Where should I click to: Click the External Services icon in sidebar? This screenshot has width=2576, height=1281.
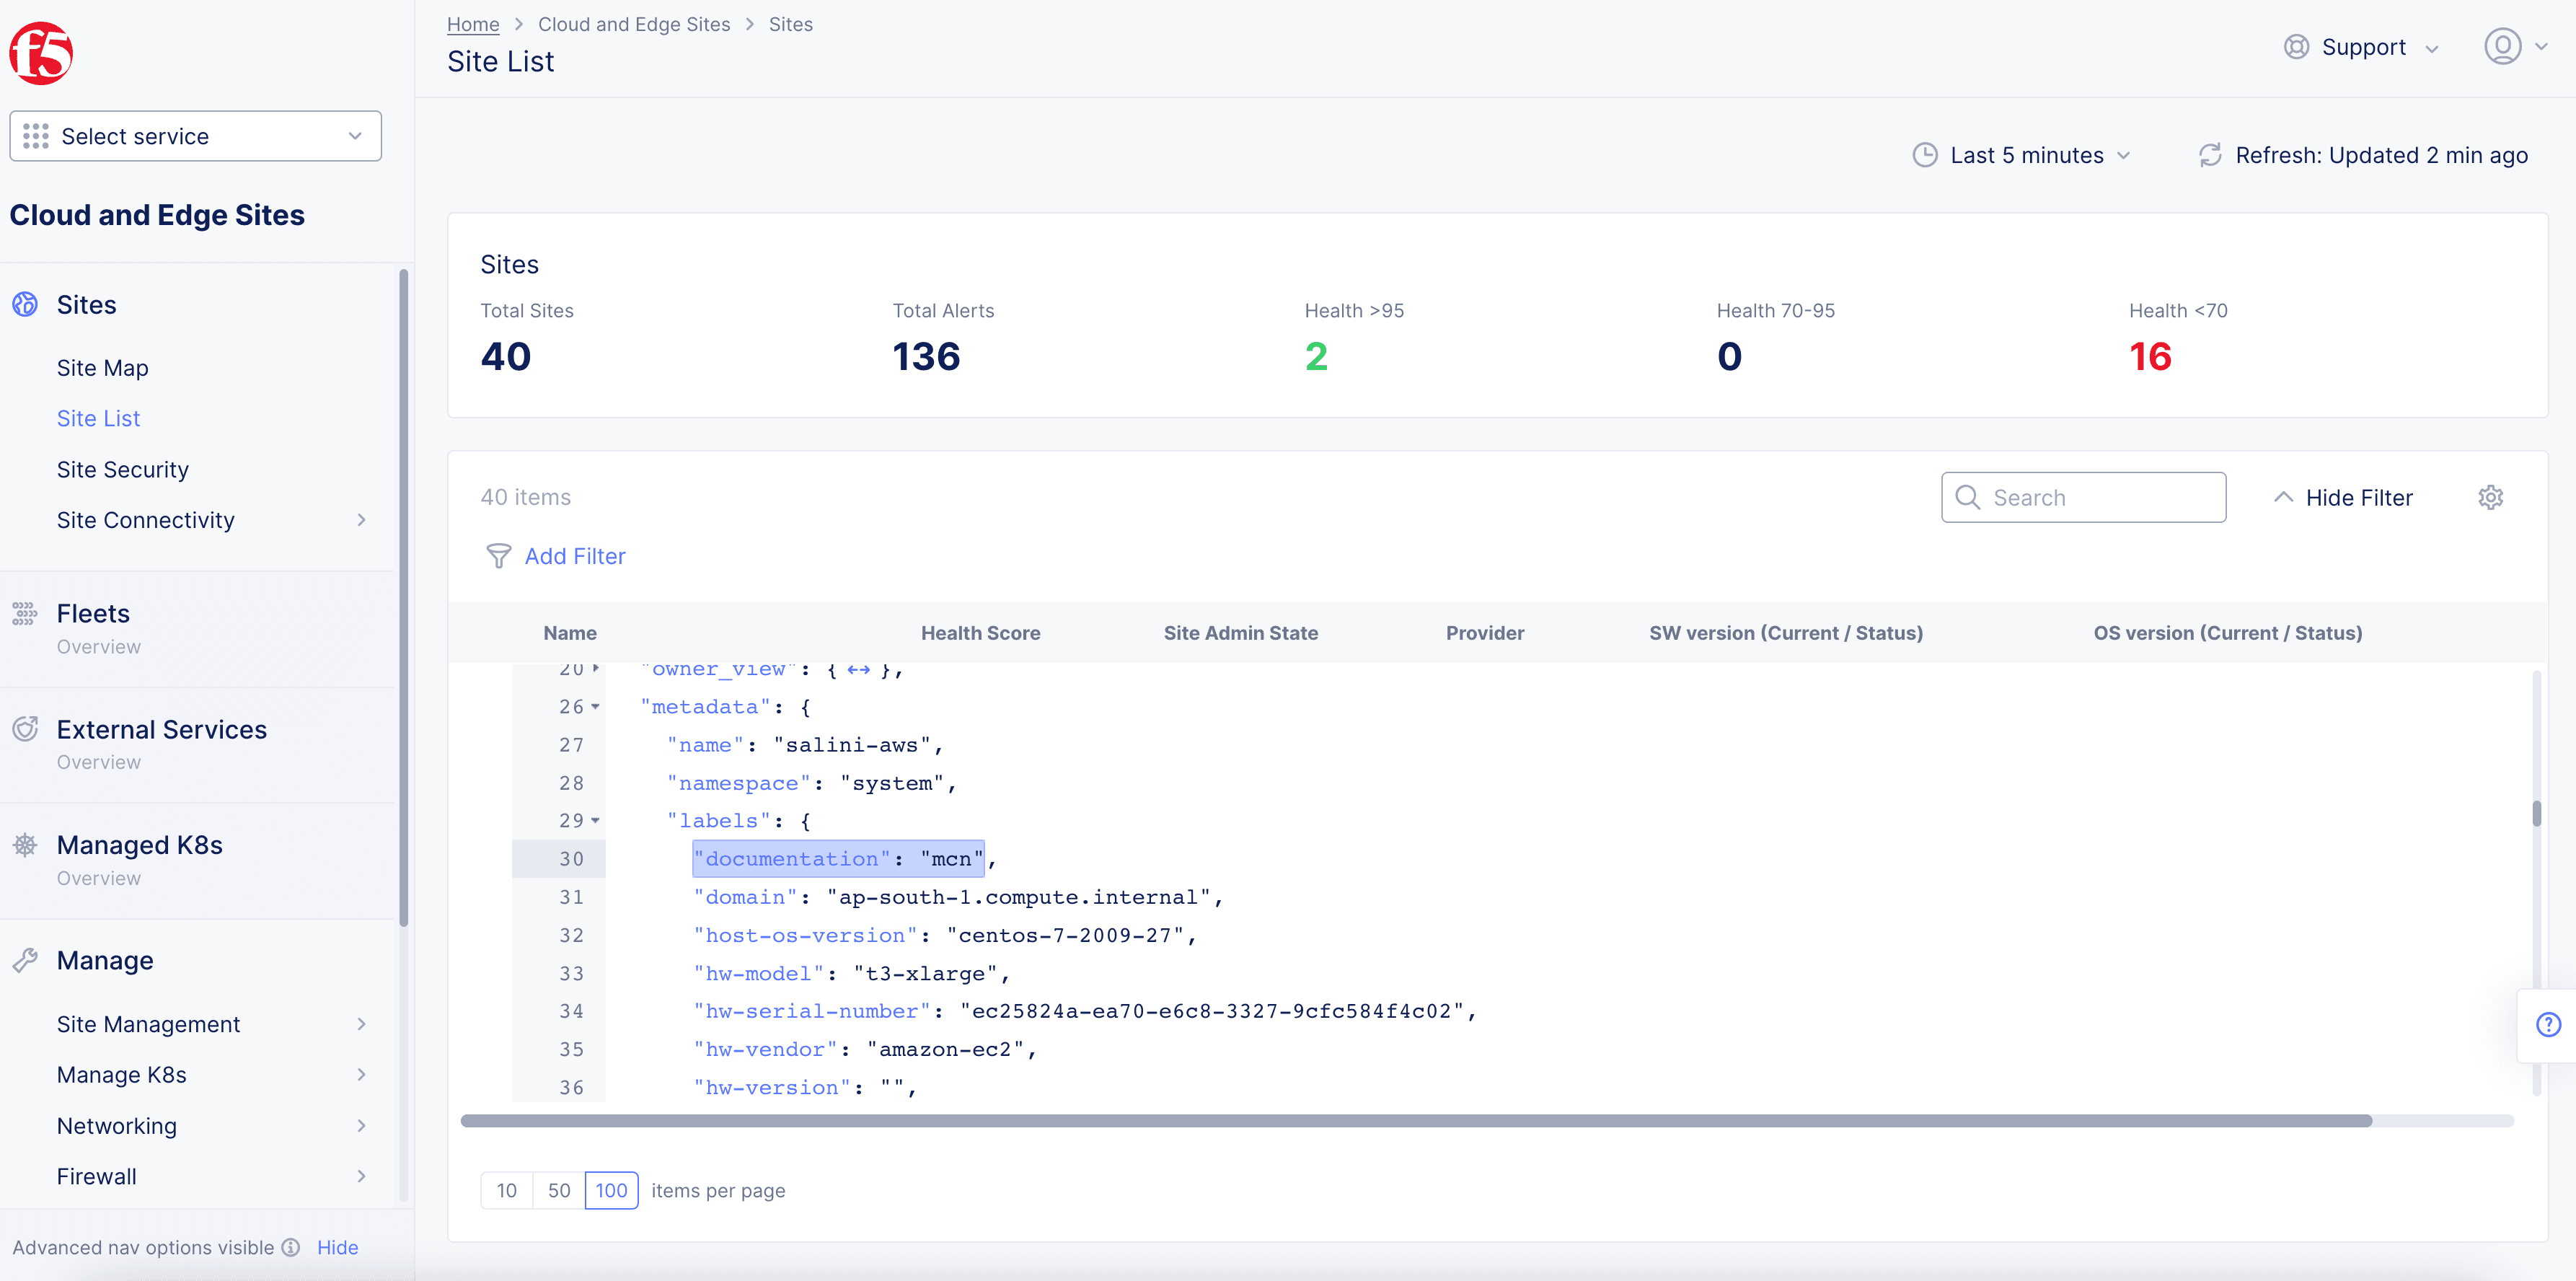point(26,728)
